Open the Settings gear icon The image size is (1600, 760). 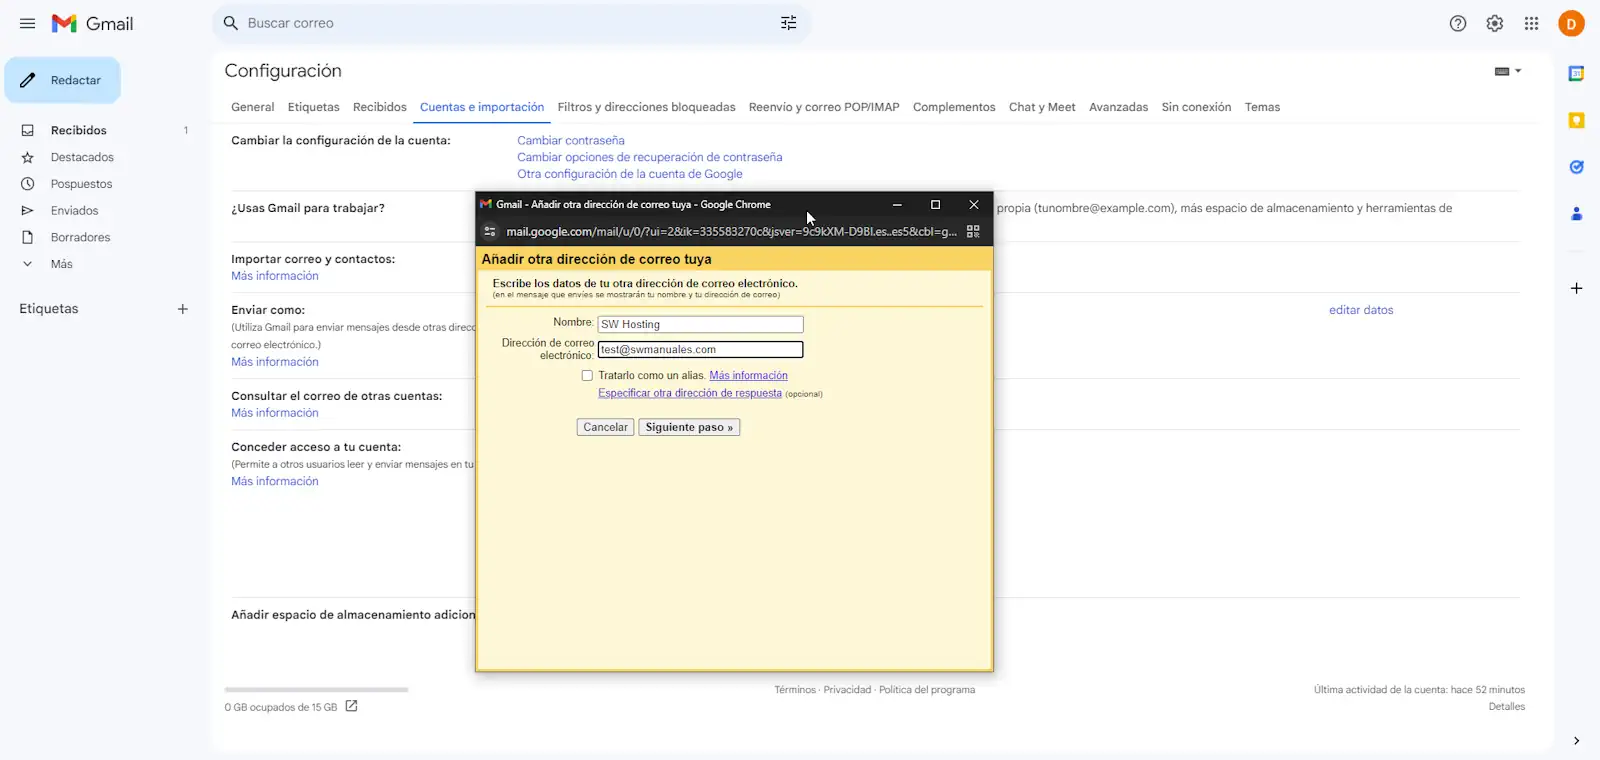tap(1494, 23)
